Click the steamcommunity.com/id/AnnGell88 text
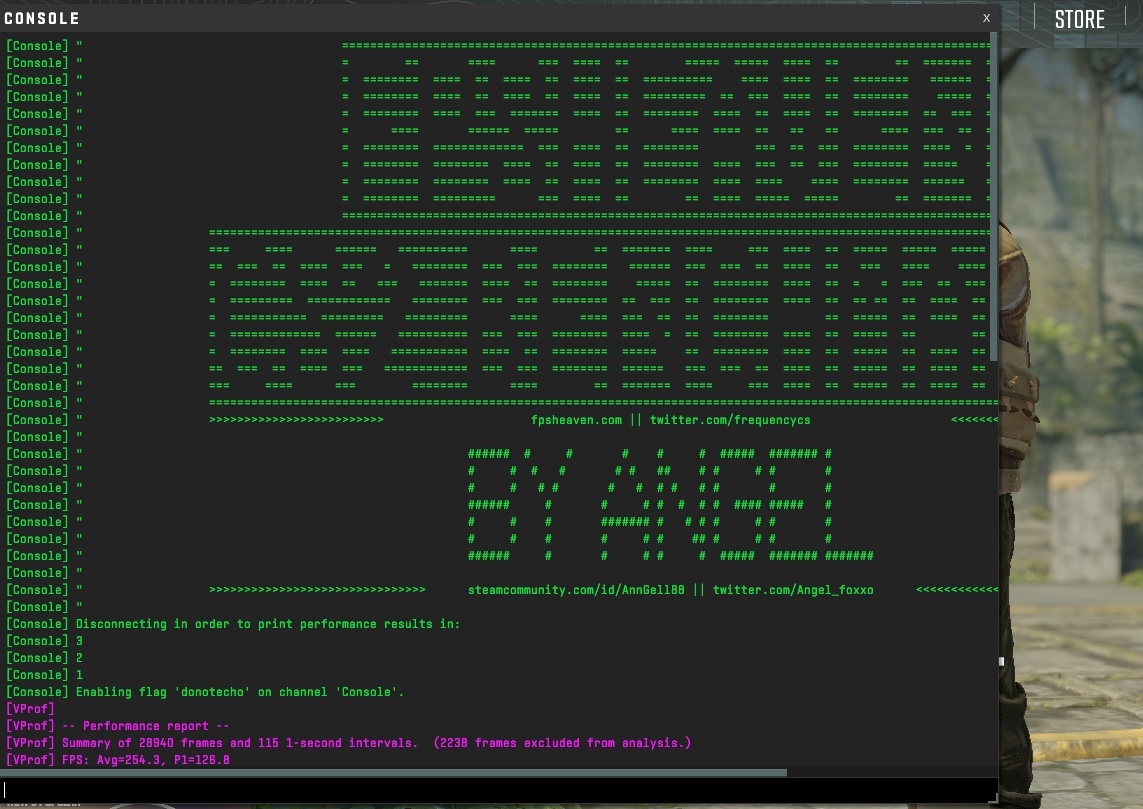This screenshot has height=809, width=1143. coord(576,590)
